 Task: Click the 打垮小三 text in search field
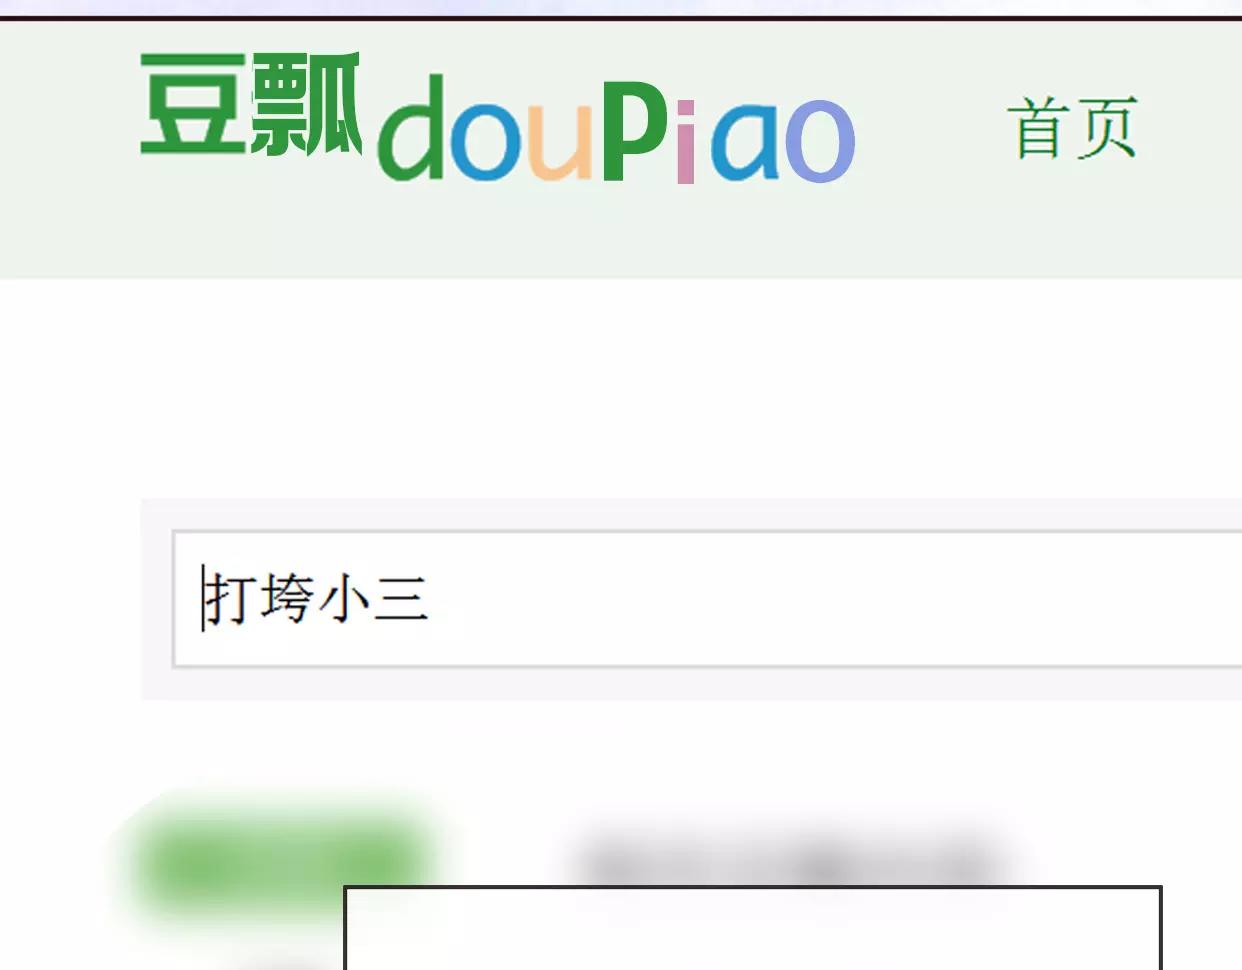[x=316, y=598]
